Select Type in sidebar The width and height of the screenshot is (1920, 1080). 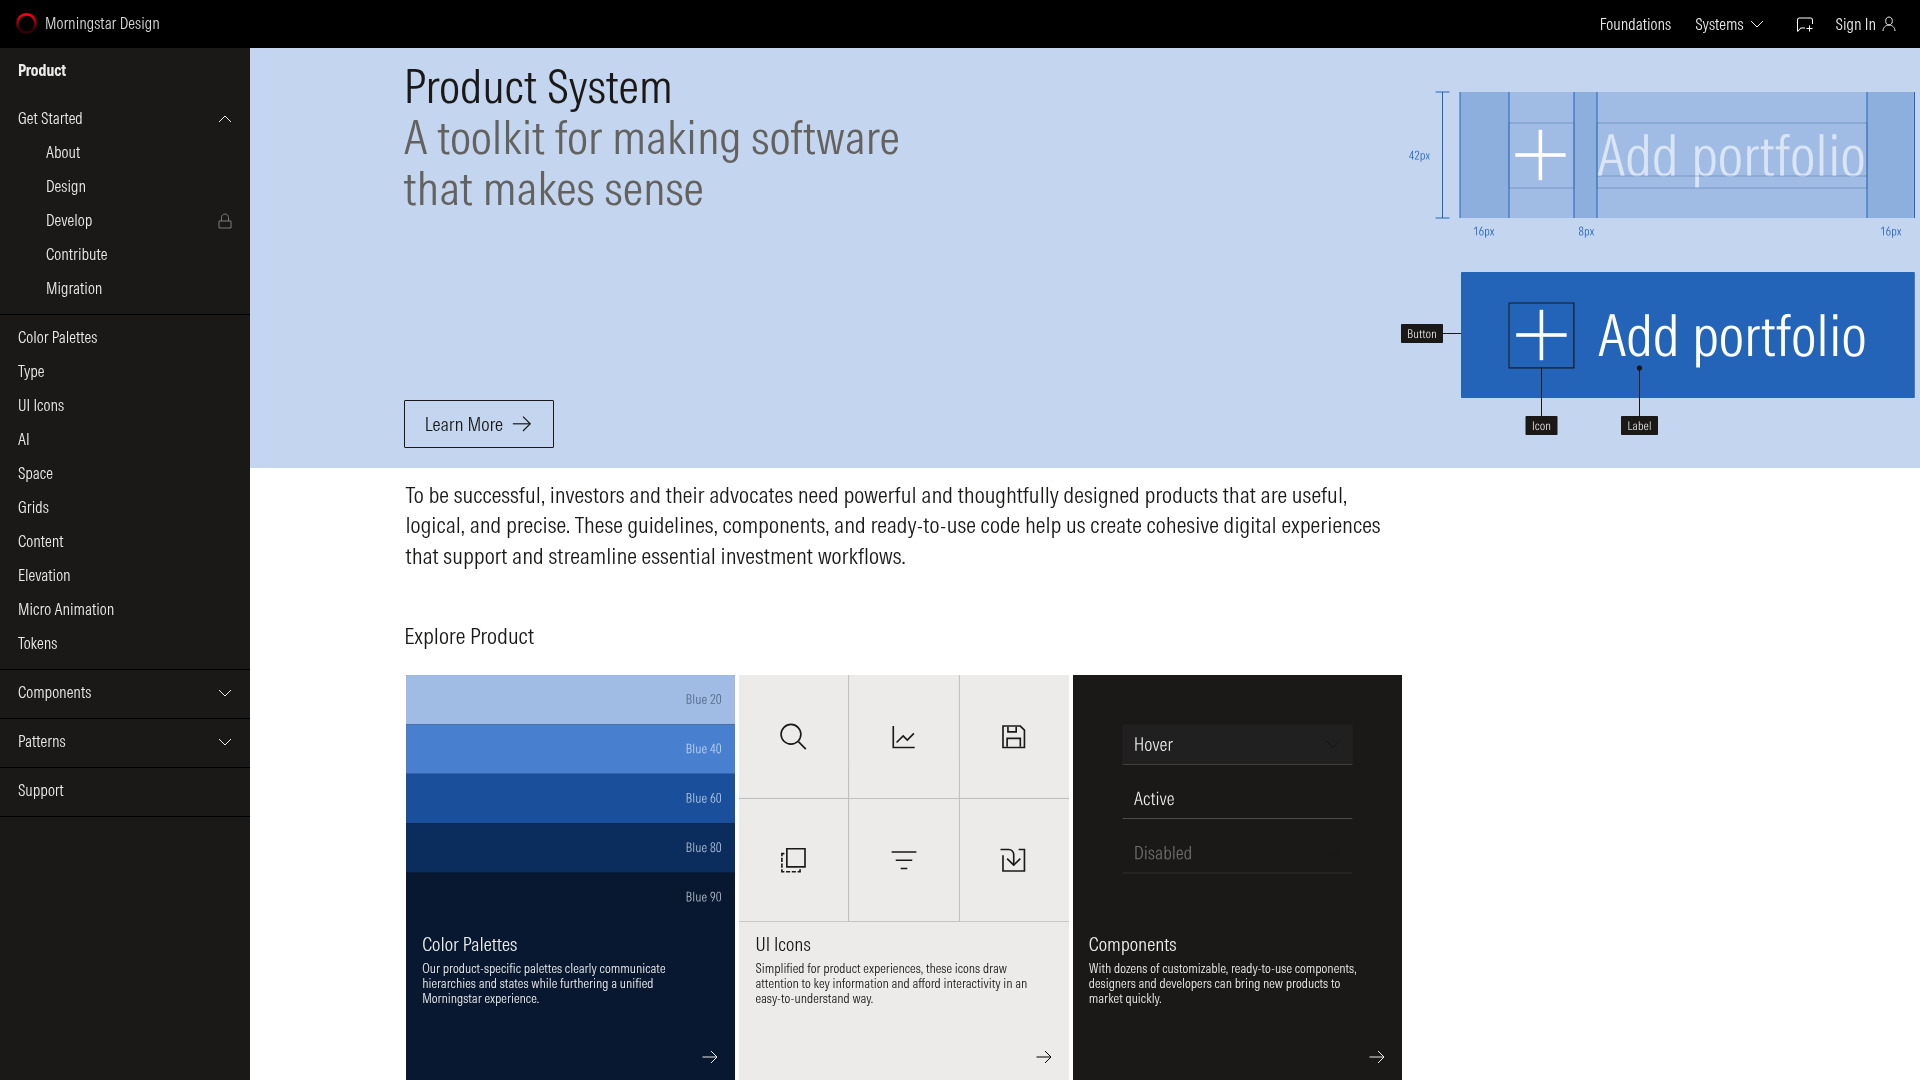point(31,372)
